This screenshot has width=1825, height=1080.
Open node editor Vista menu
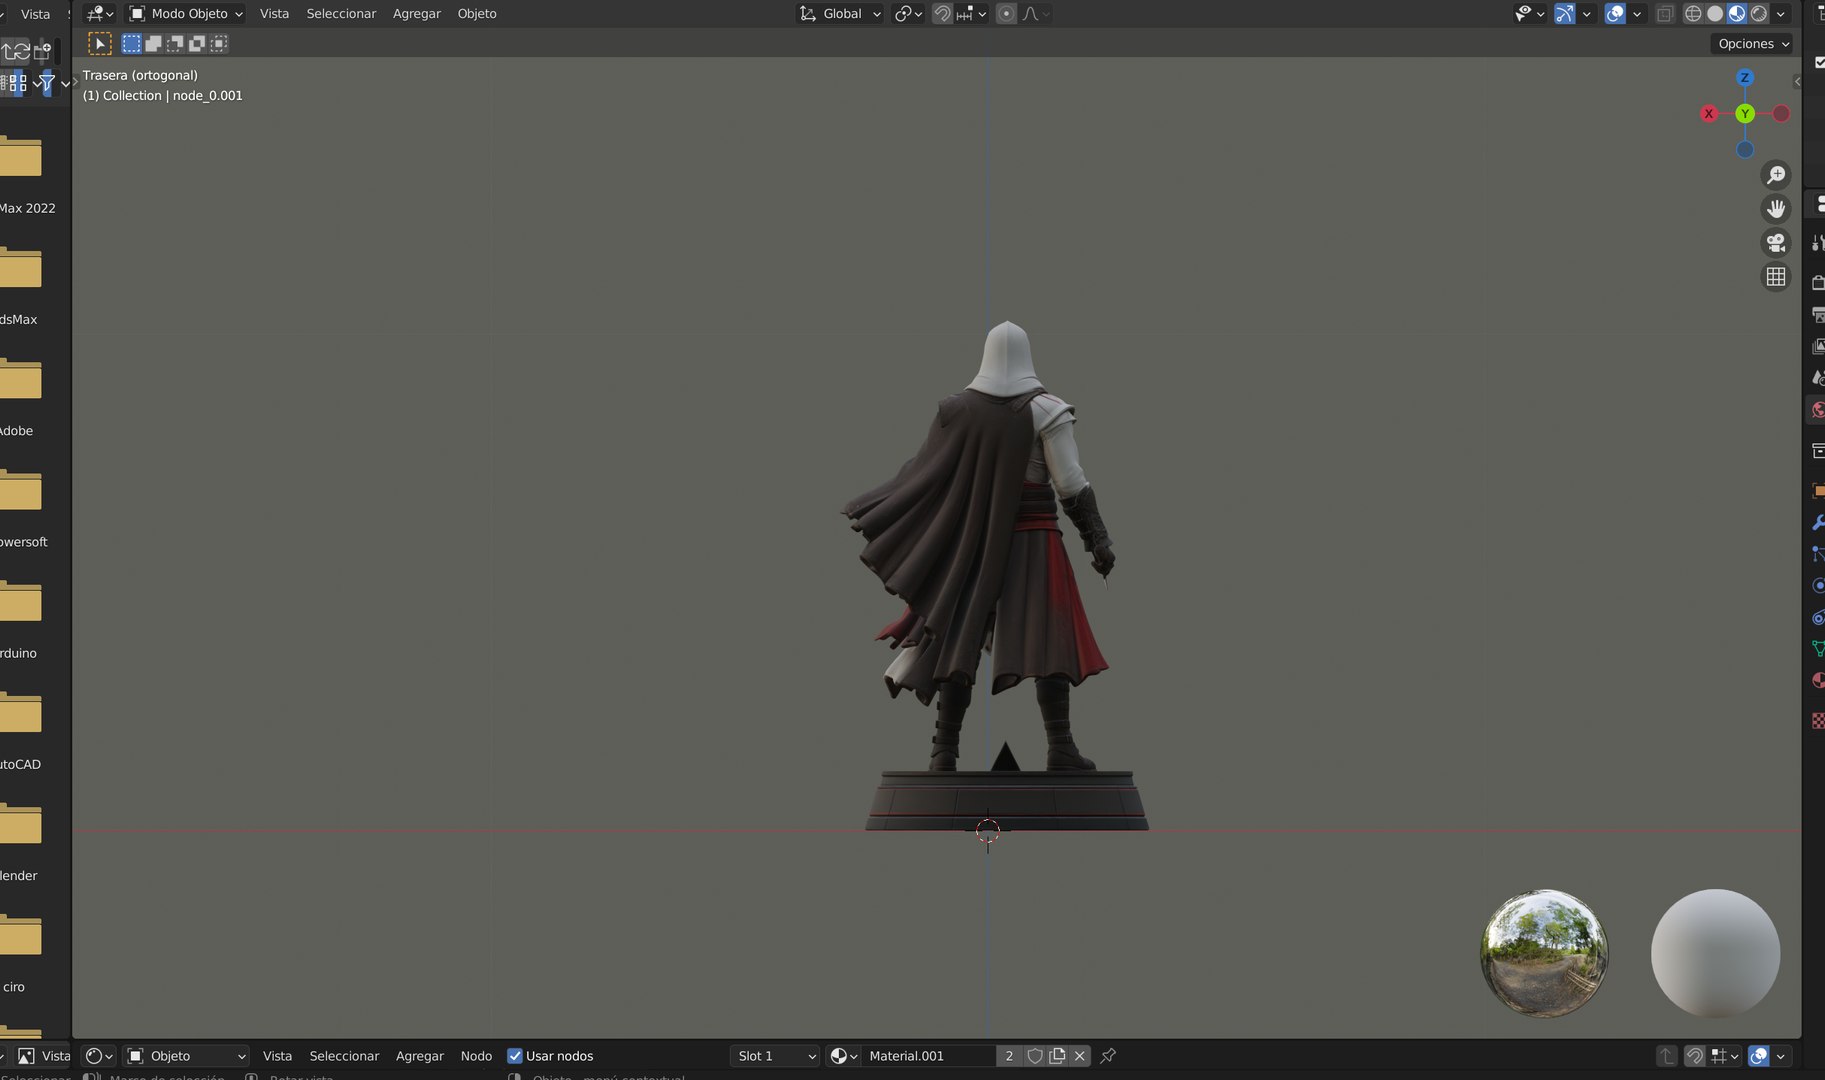tap(277, 1056)
